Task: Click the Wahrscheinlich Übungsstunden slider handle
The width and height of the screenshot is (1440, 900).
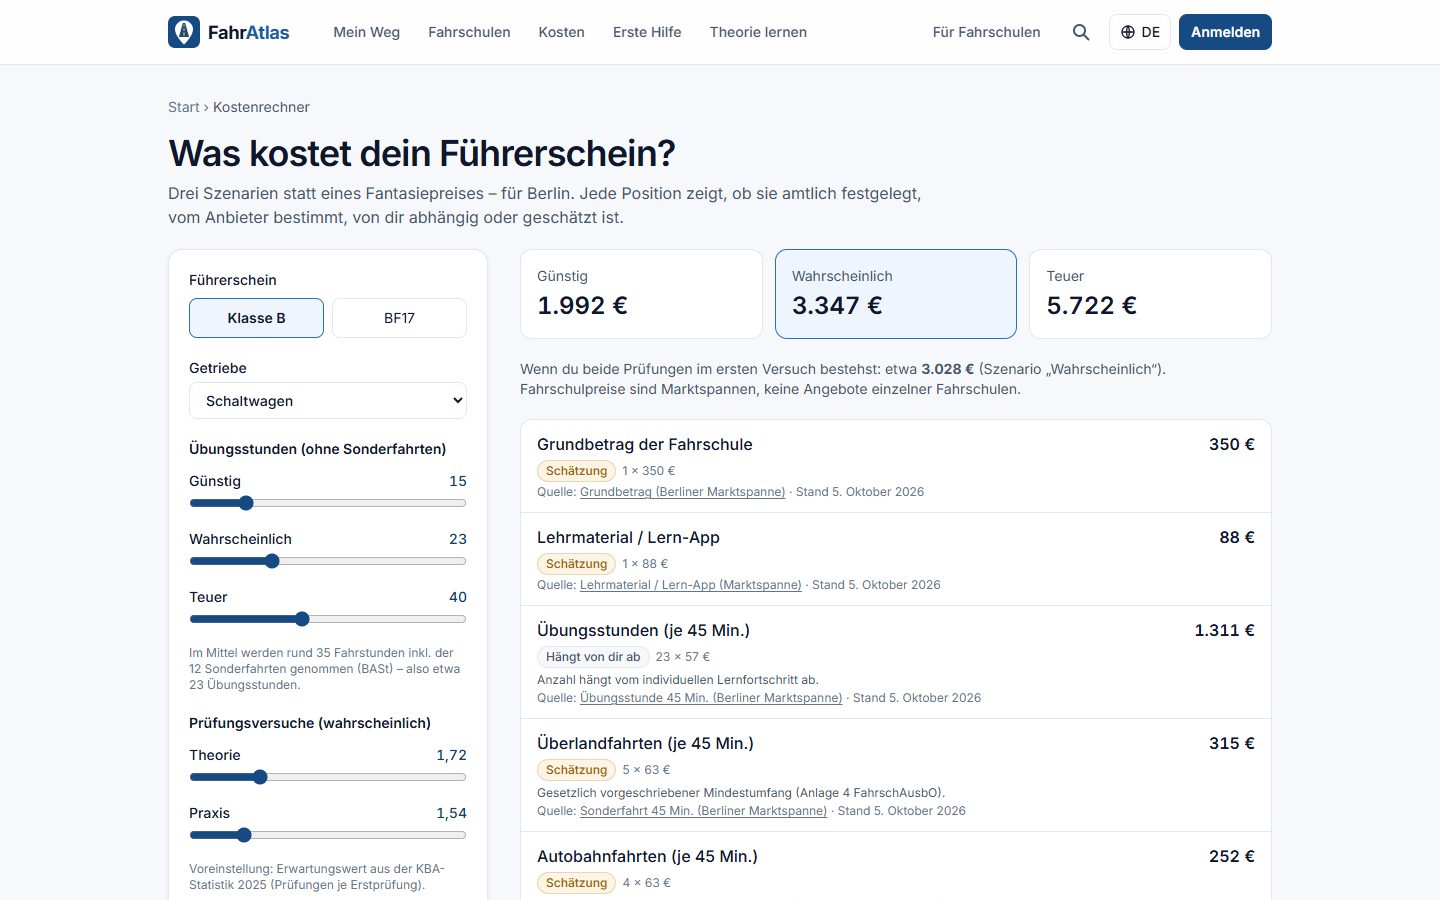Action: (272, 561)
